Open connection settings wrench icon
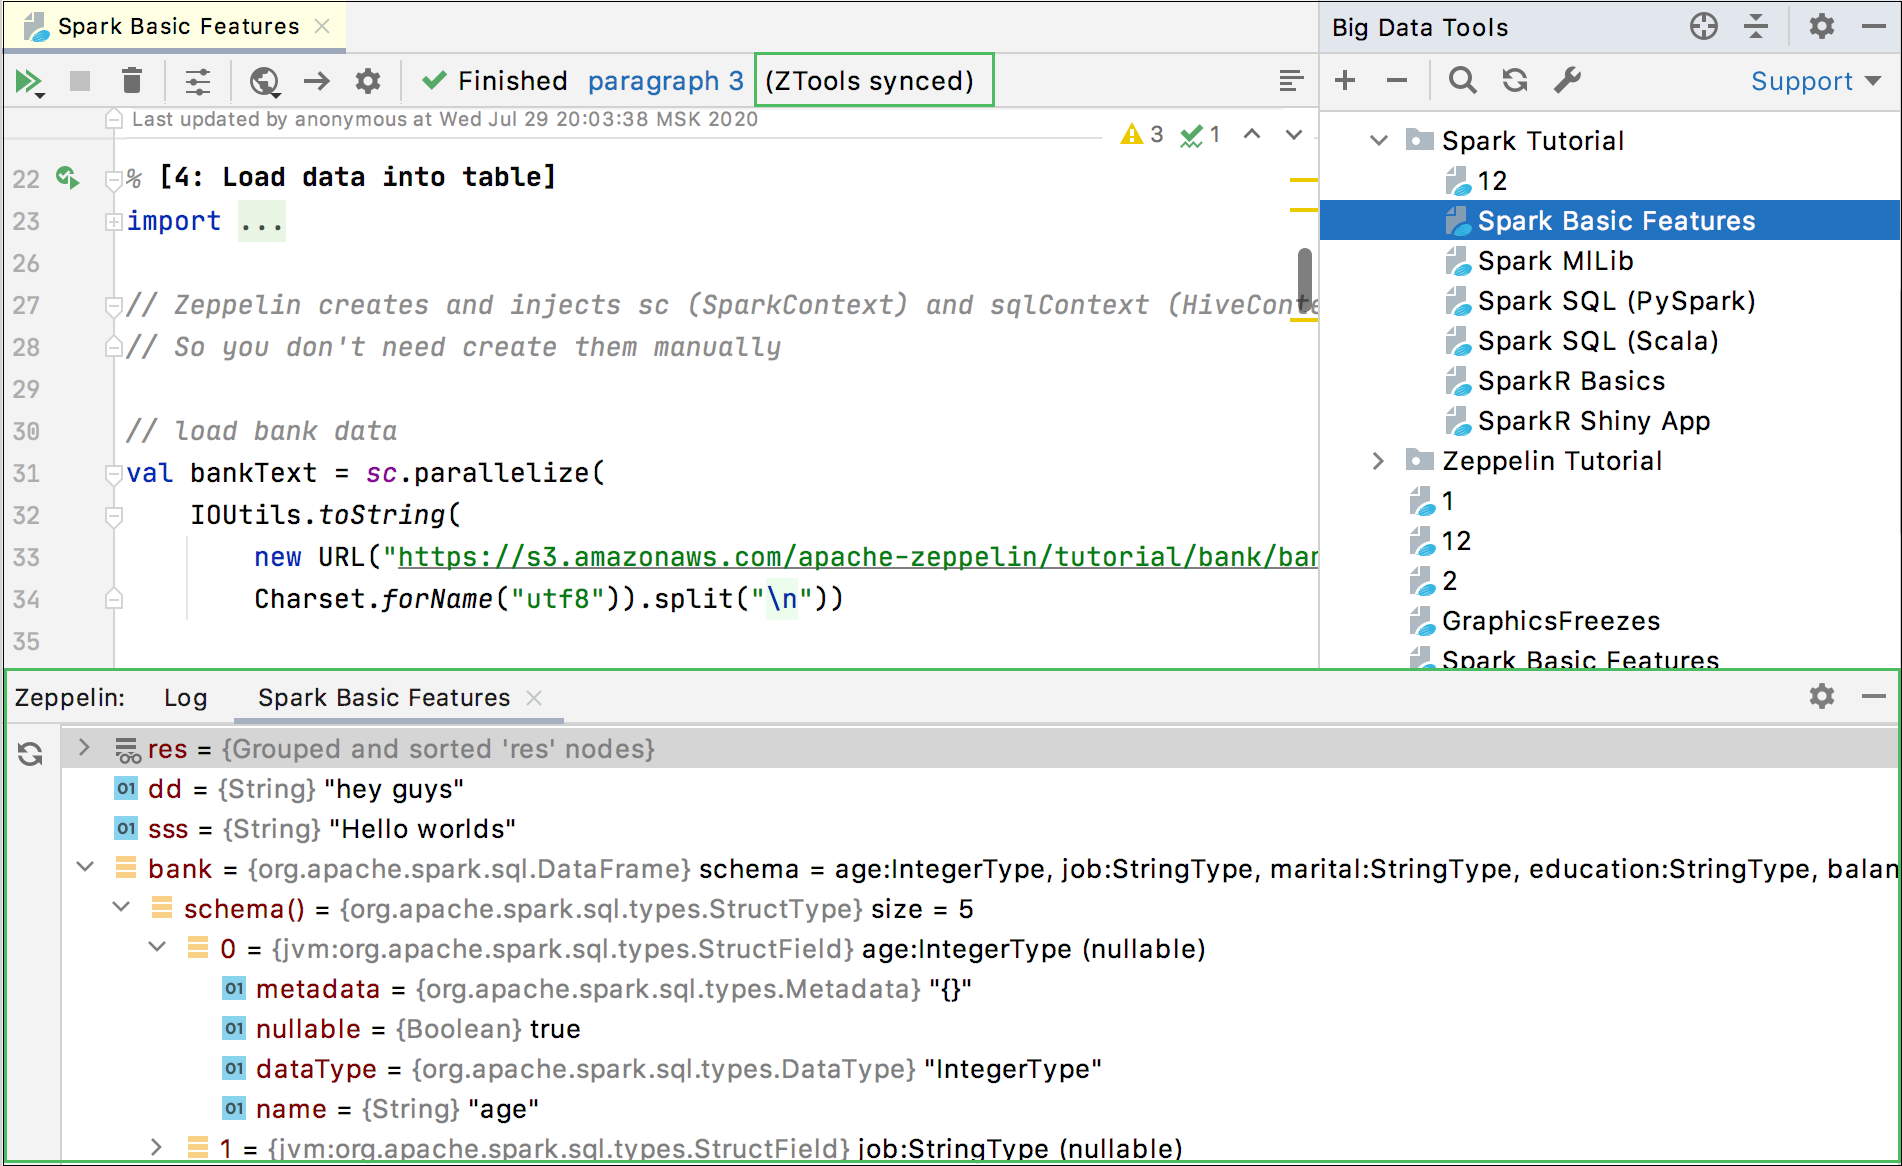The width and height of the screenshot is (1902, 1166). [1567, 80]
